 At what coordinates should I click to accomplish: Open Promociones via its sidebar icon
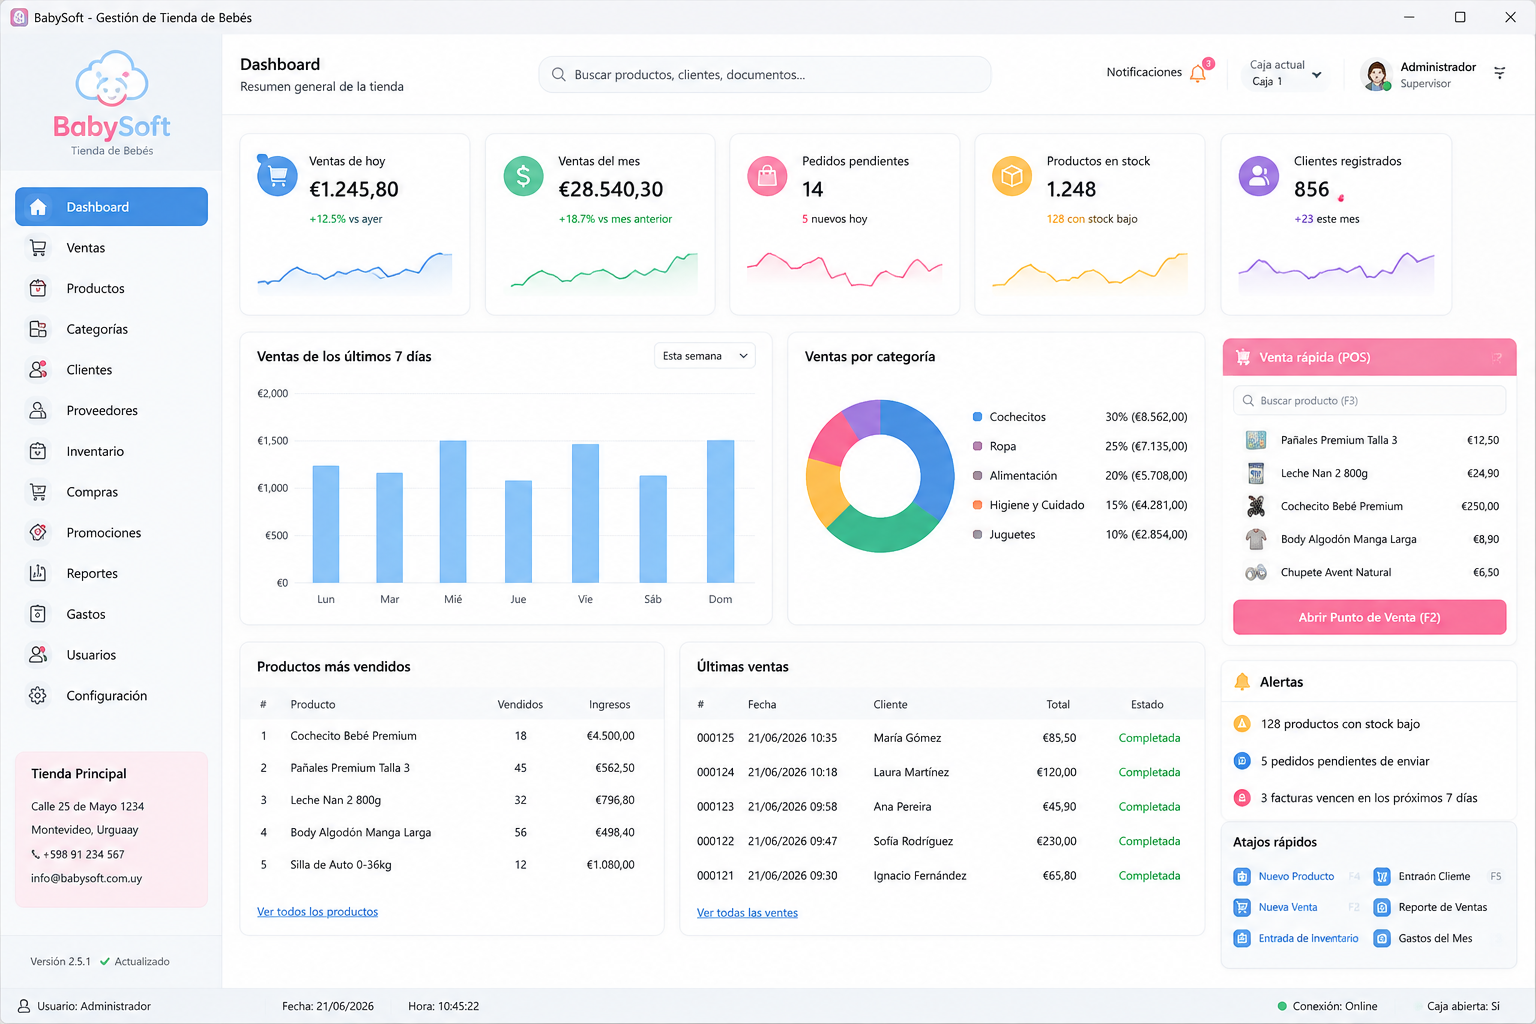click(x=38, y=533)
